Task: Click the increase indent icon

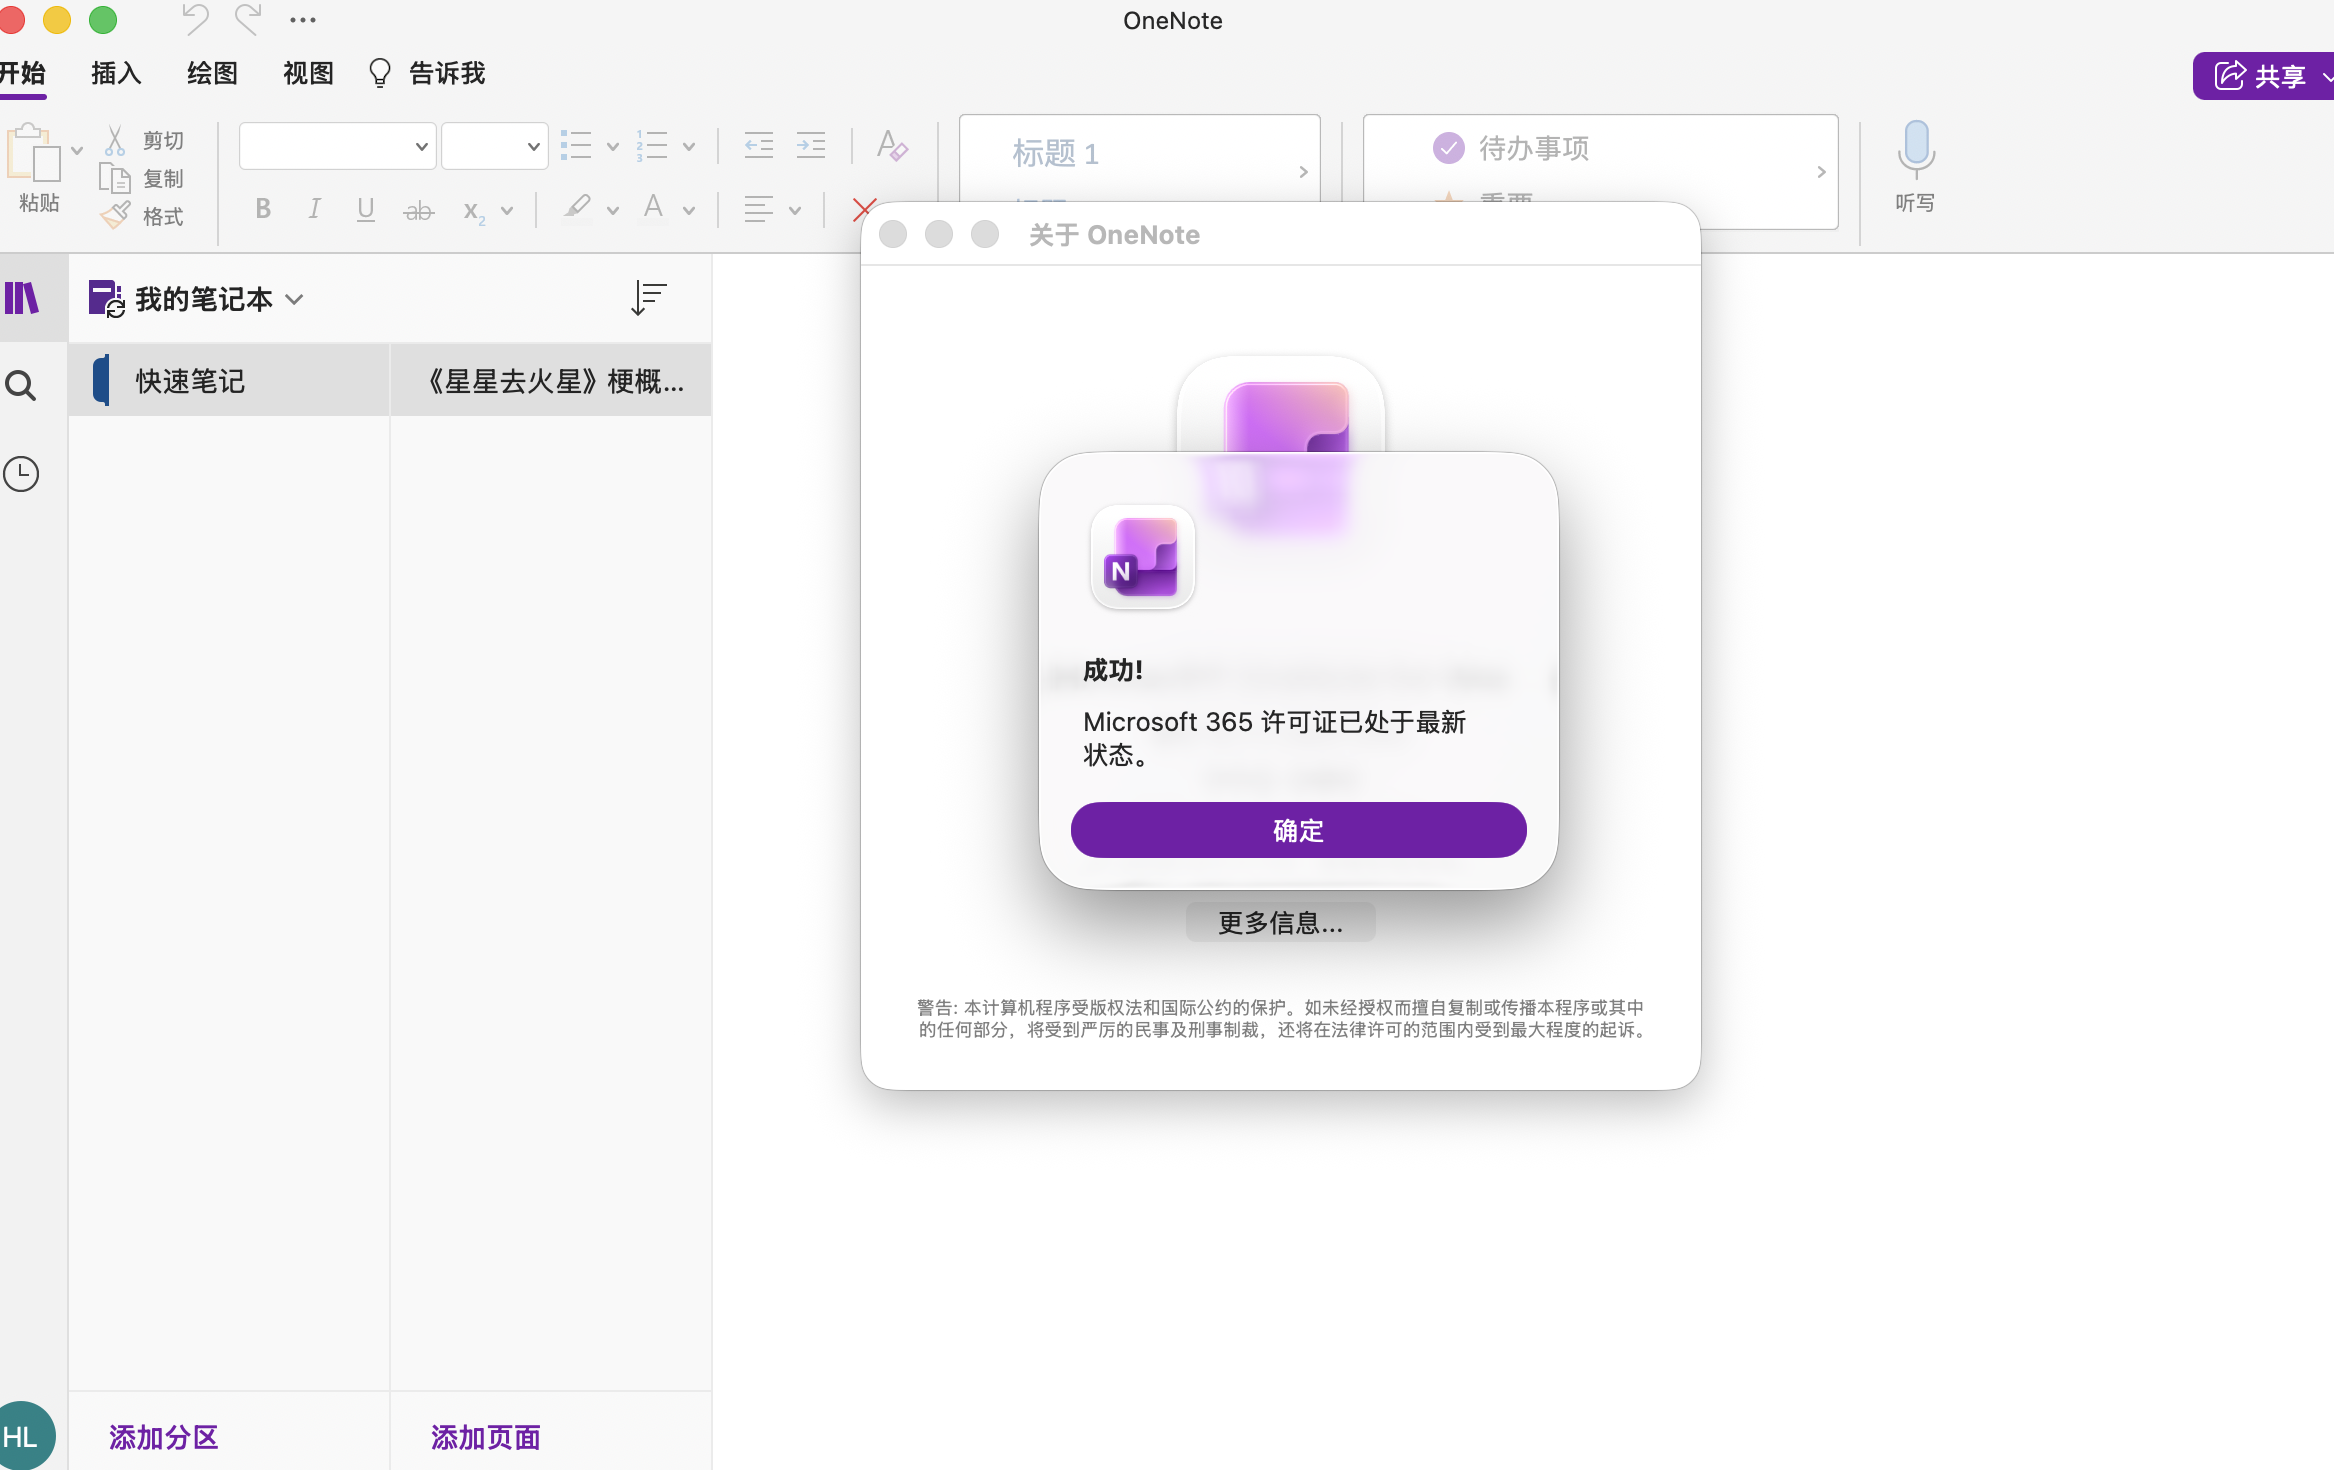Action: (811, 146)
